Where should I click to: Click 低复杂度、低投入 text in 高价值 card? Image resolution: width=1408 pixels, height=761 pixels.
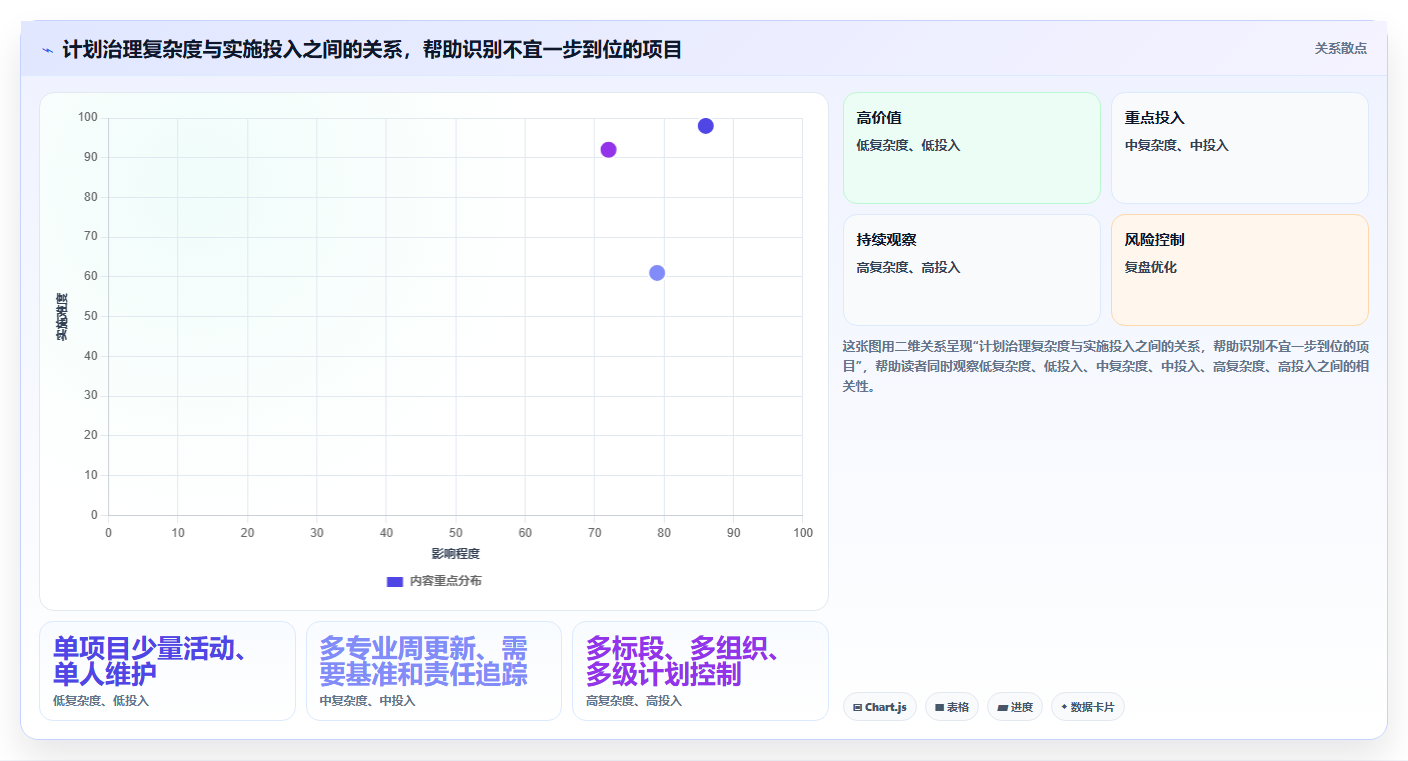point(908,146)
